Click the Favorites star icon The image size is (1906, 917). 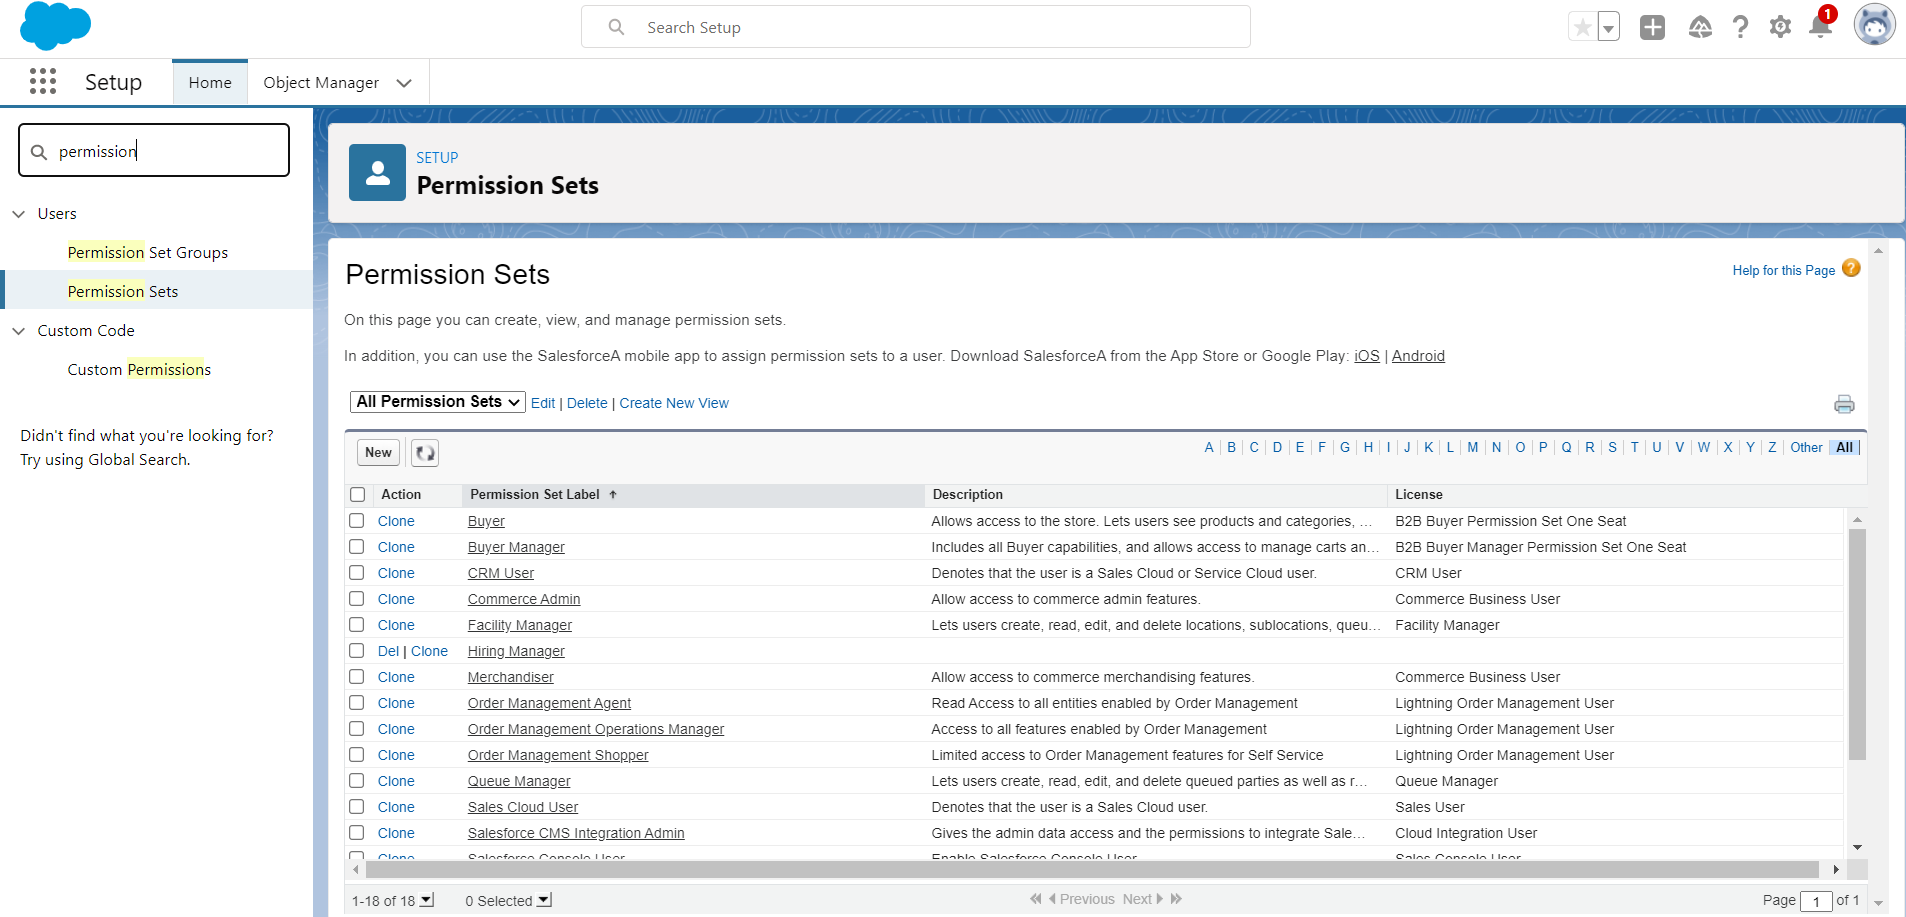tap(1582, 27)
